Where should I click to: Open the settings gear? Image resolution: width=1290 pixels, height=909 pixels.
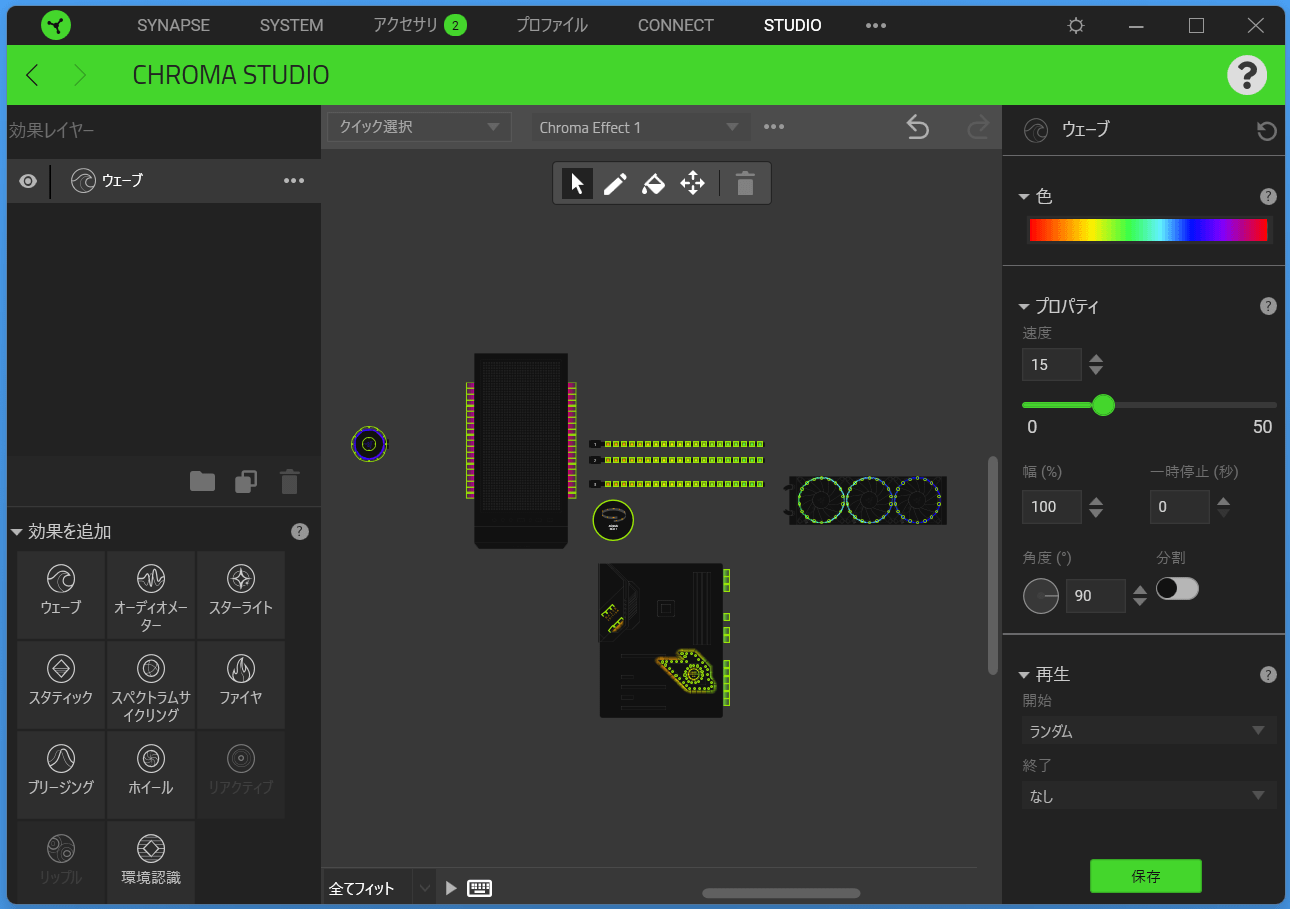click(x=1076, y=26)
